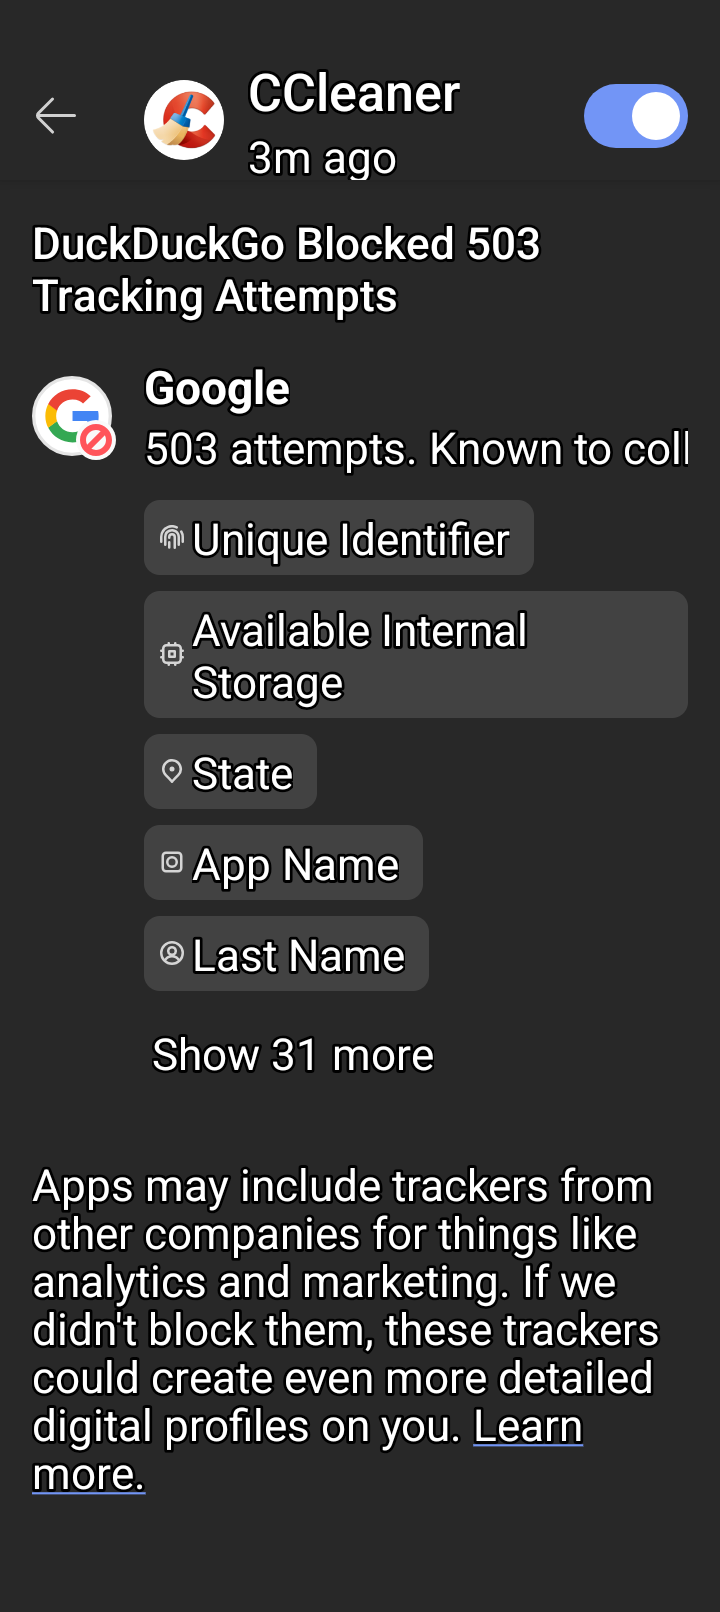Screen dimensions: 720x1612
Task: Tap the person icon for Last Name
Action: click(172, 953)
